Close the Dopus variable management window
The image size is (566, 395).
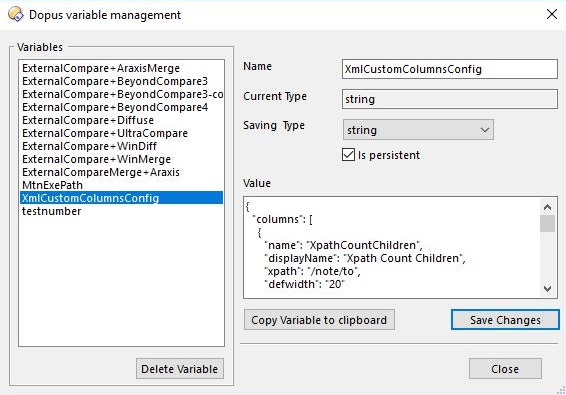pos(552,14)
